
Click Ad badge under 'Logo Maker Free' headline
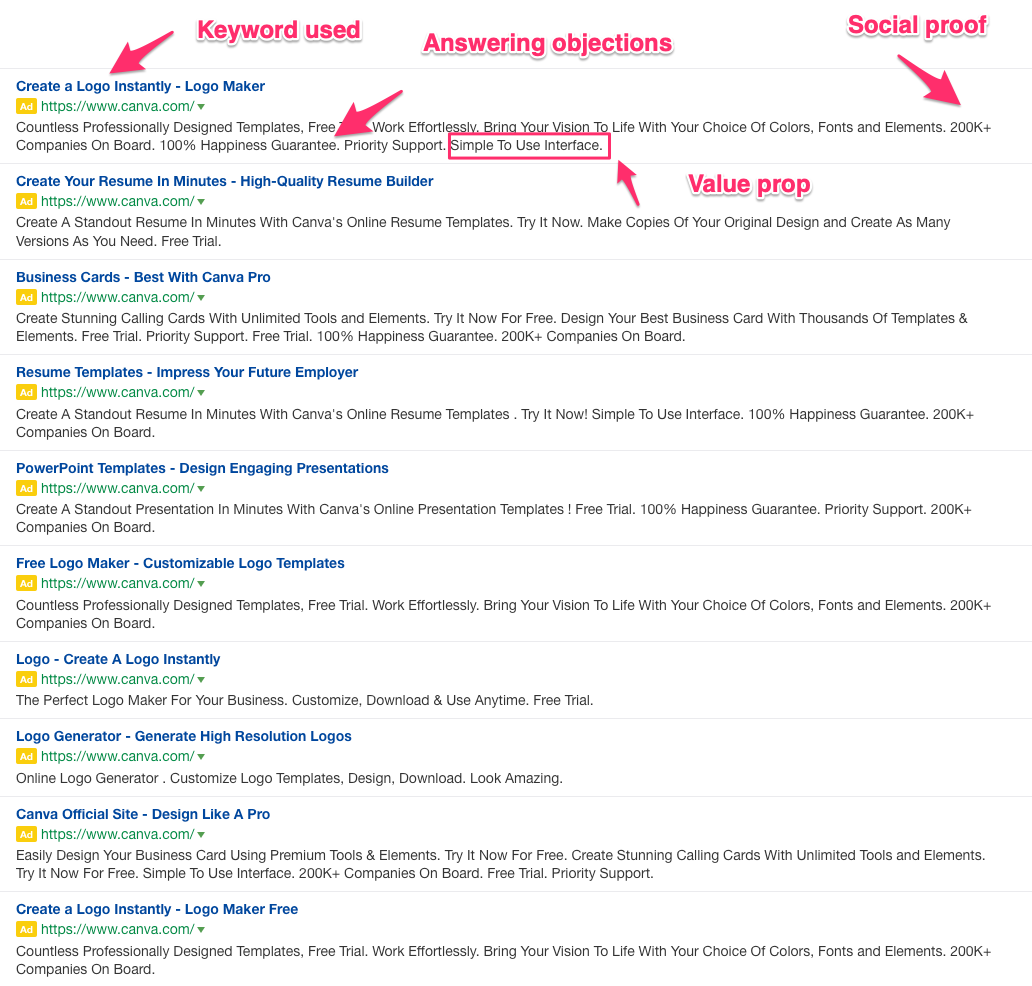(26, 929)
